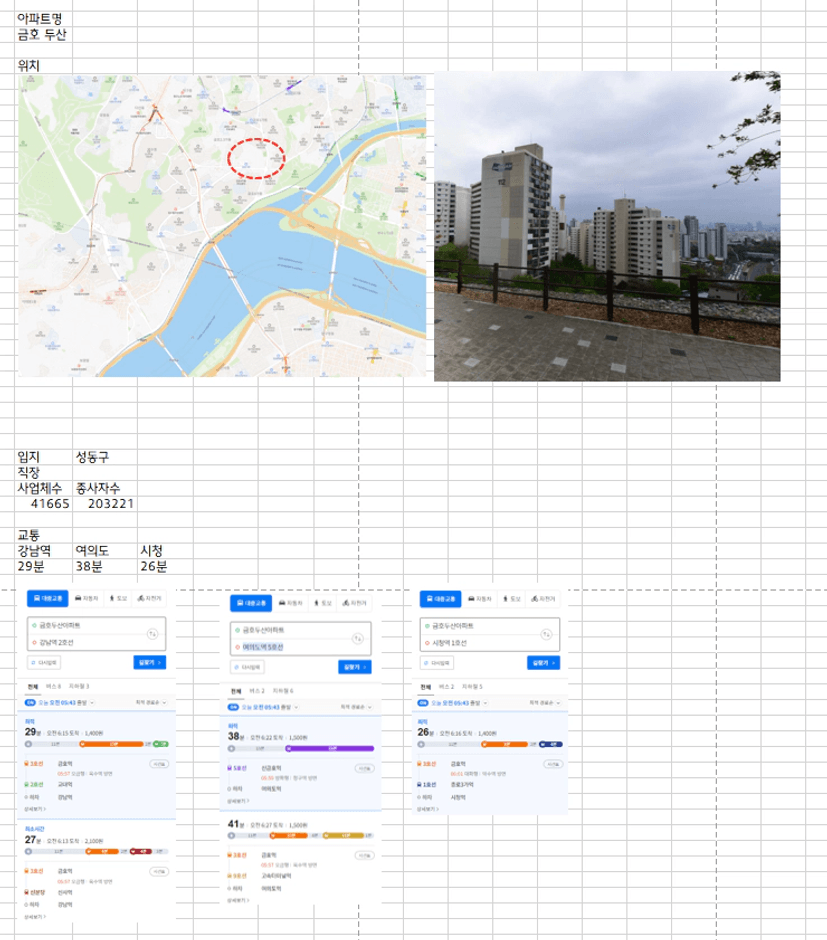827x940 pixels.
Task: Click 시간표 button on the 38분 route
Action: coord(364,768)
